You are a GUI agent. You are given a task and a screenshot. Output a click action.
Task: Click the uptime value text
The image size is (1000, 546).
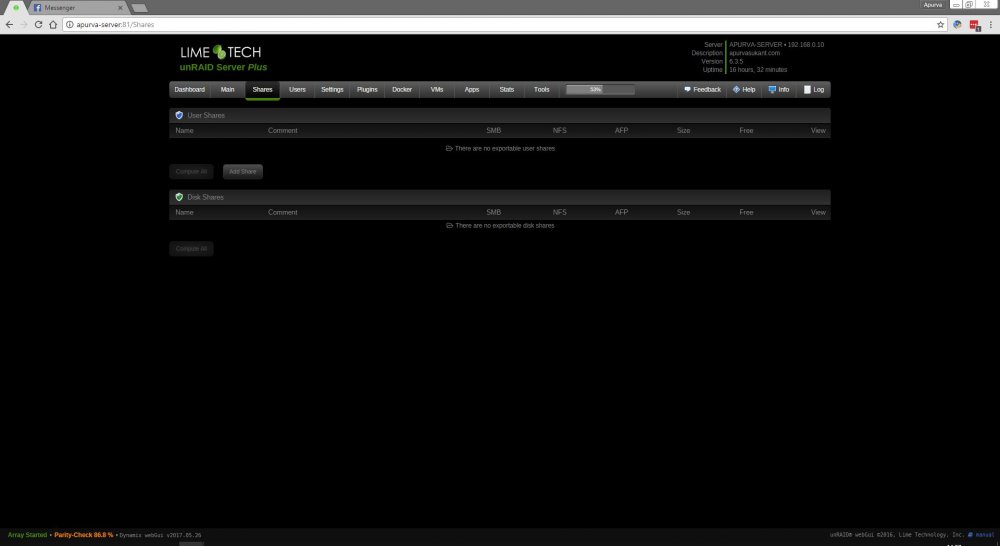pyautogui.click(x=758, y=70)
